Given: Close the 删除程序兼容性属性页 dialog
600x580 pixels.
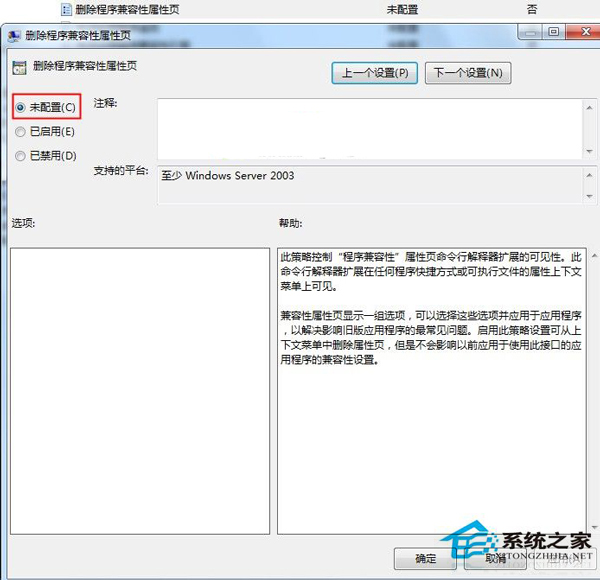Looking at the screenshot, I should 584,32.
